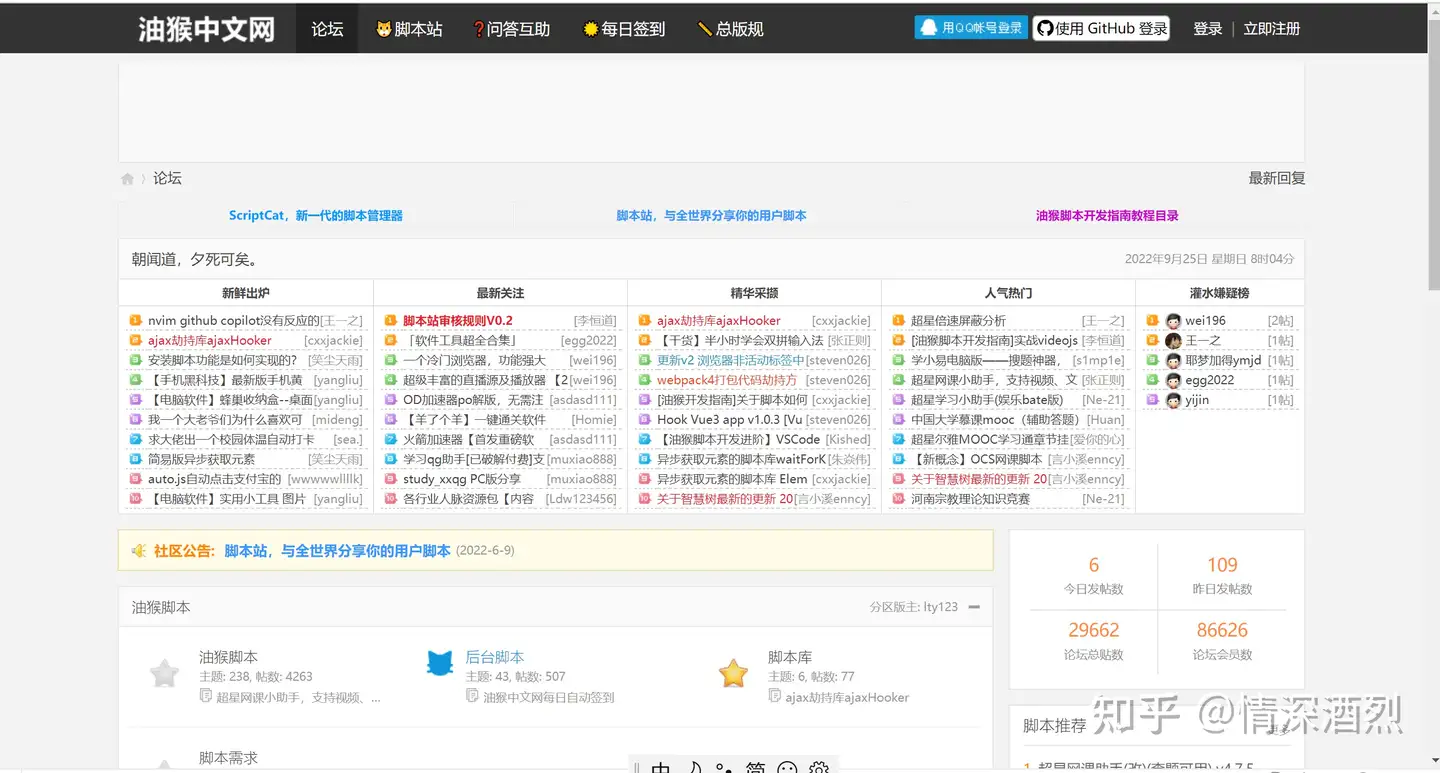Open the ScriptCat 新一代的脚本管理器 link
The height and width of the screenshot is (773, 1440).
tap(316, 215)
